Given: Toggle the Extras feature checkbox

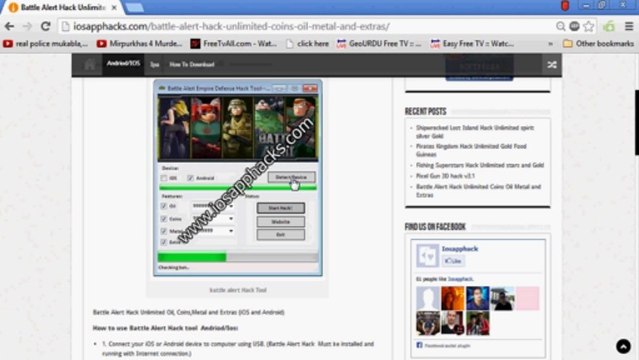Looking at the screenshot, I should point(164,242).
